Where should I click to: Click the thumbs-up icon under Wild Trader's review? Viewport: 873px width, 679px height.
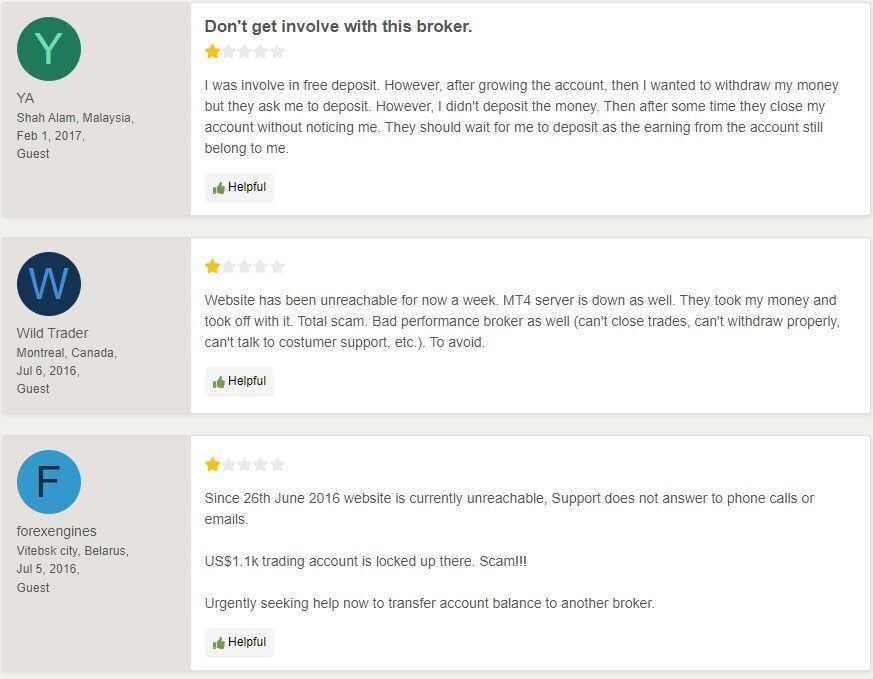[218, 382]
